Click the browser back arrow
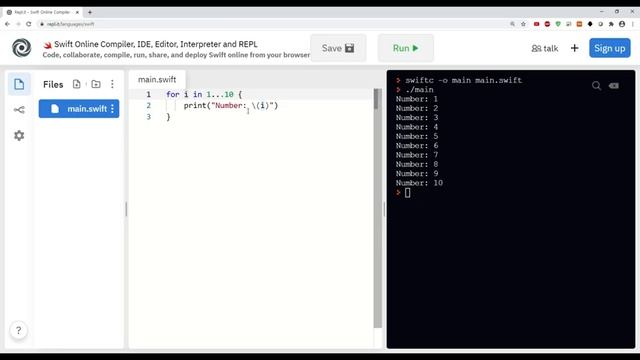640x360 pixels. click(7, 24)
